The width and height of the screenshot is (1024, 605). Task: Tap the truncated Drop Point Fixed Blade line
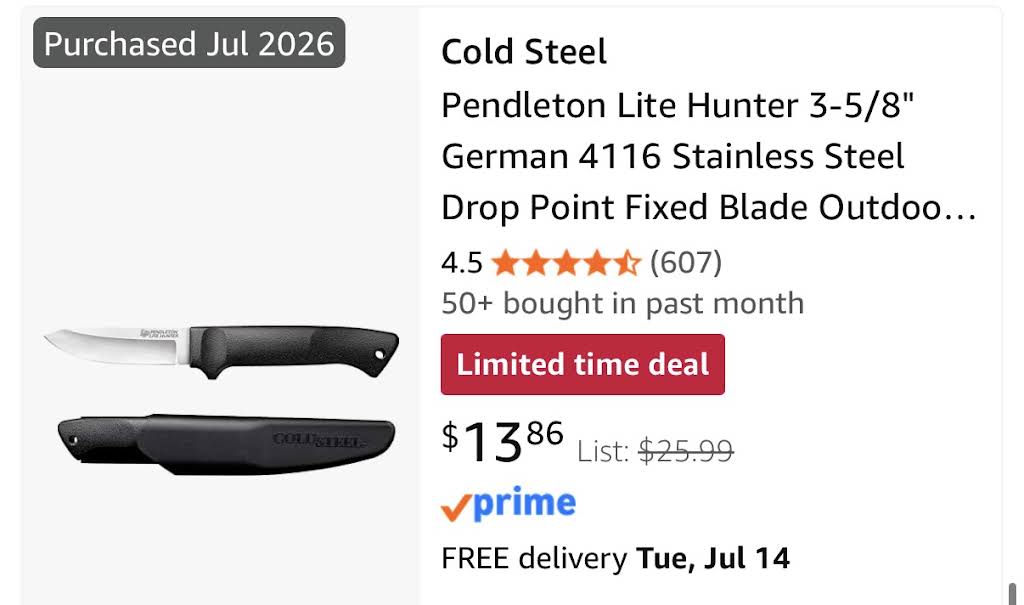pos(709,207)
